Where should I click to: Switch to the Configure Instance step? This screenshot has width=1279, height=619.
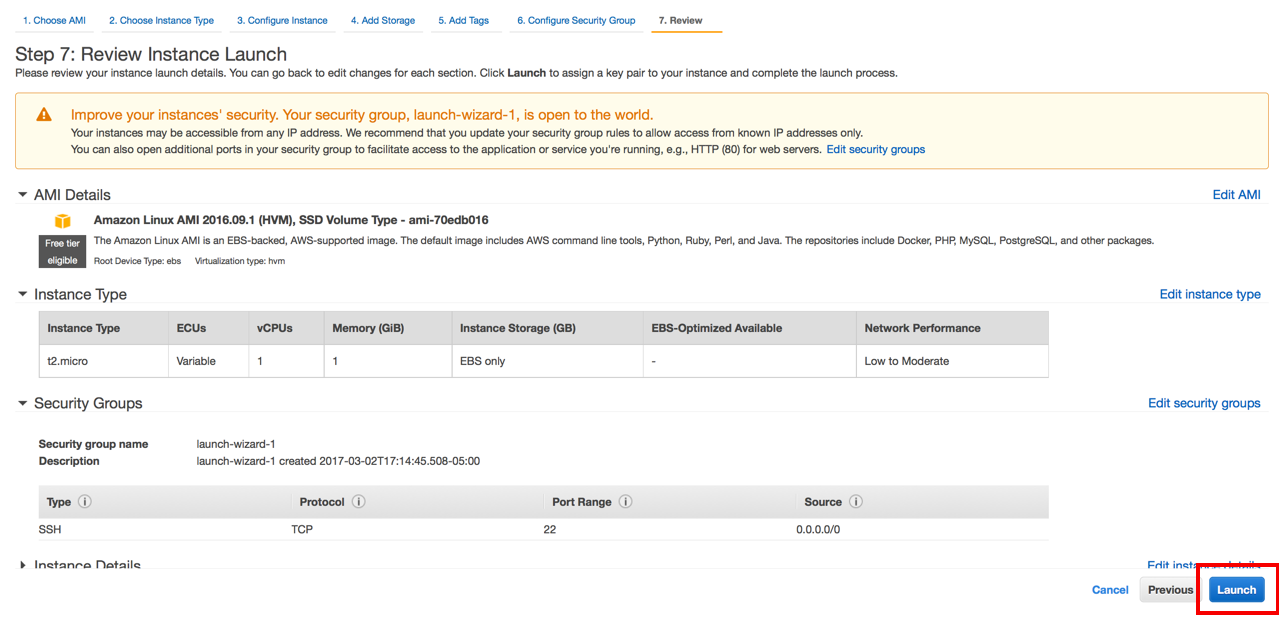tap(282, 20)
